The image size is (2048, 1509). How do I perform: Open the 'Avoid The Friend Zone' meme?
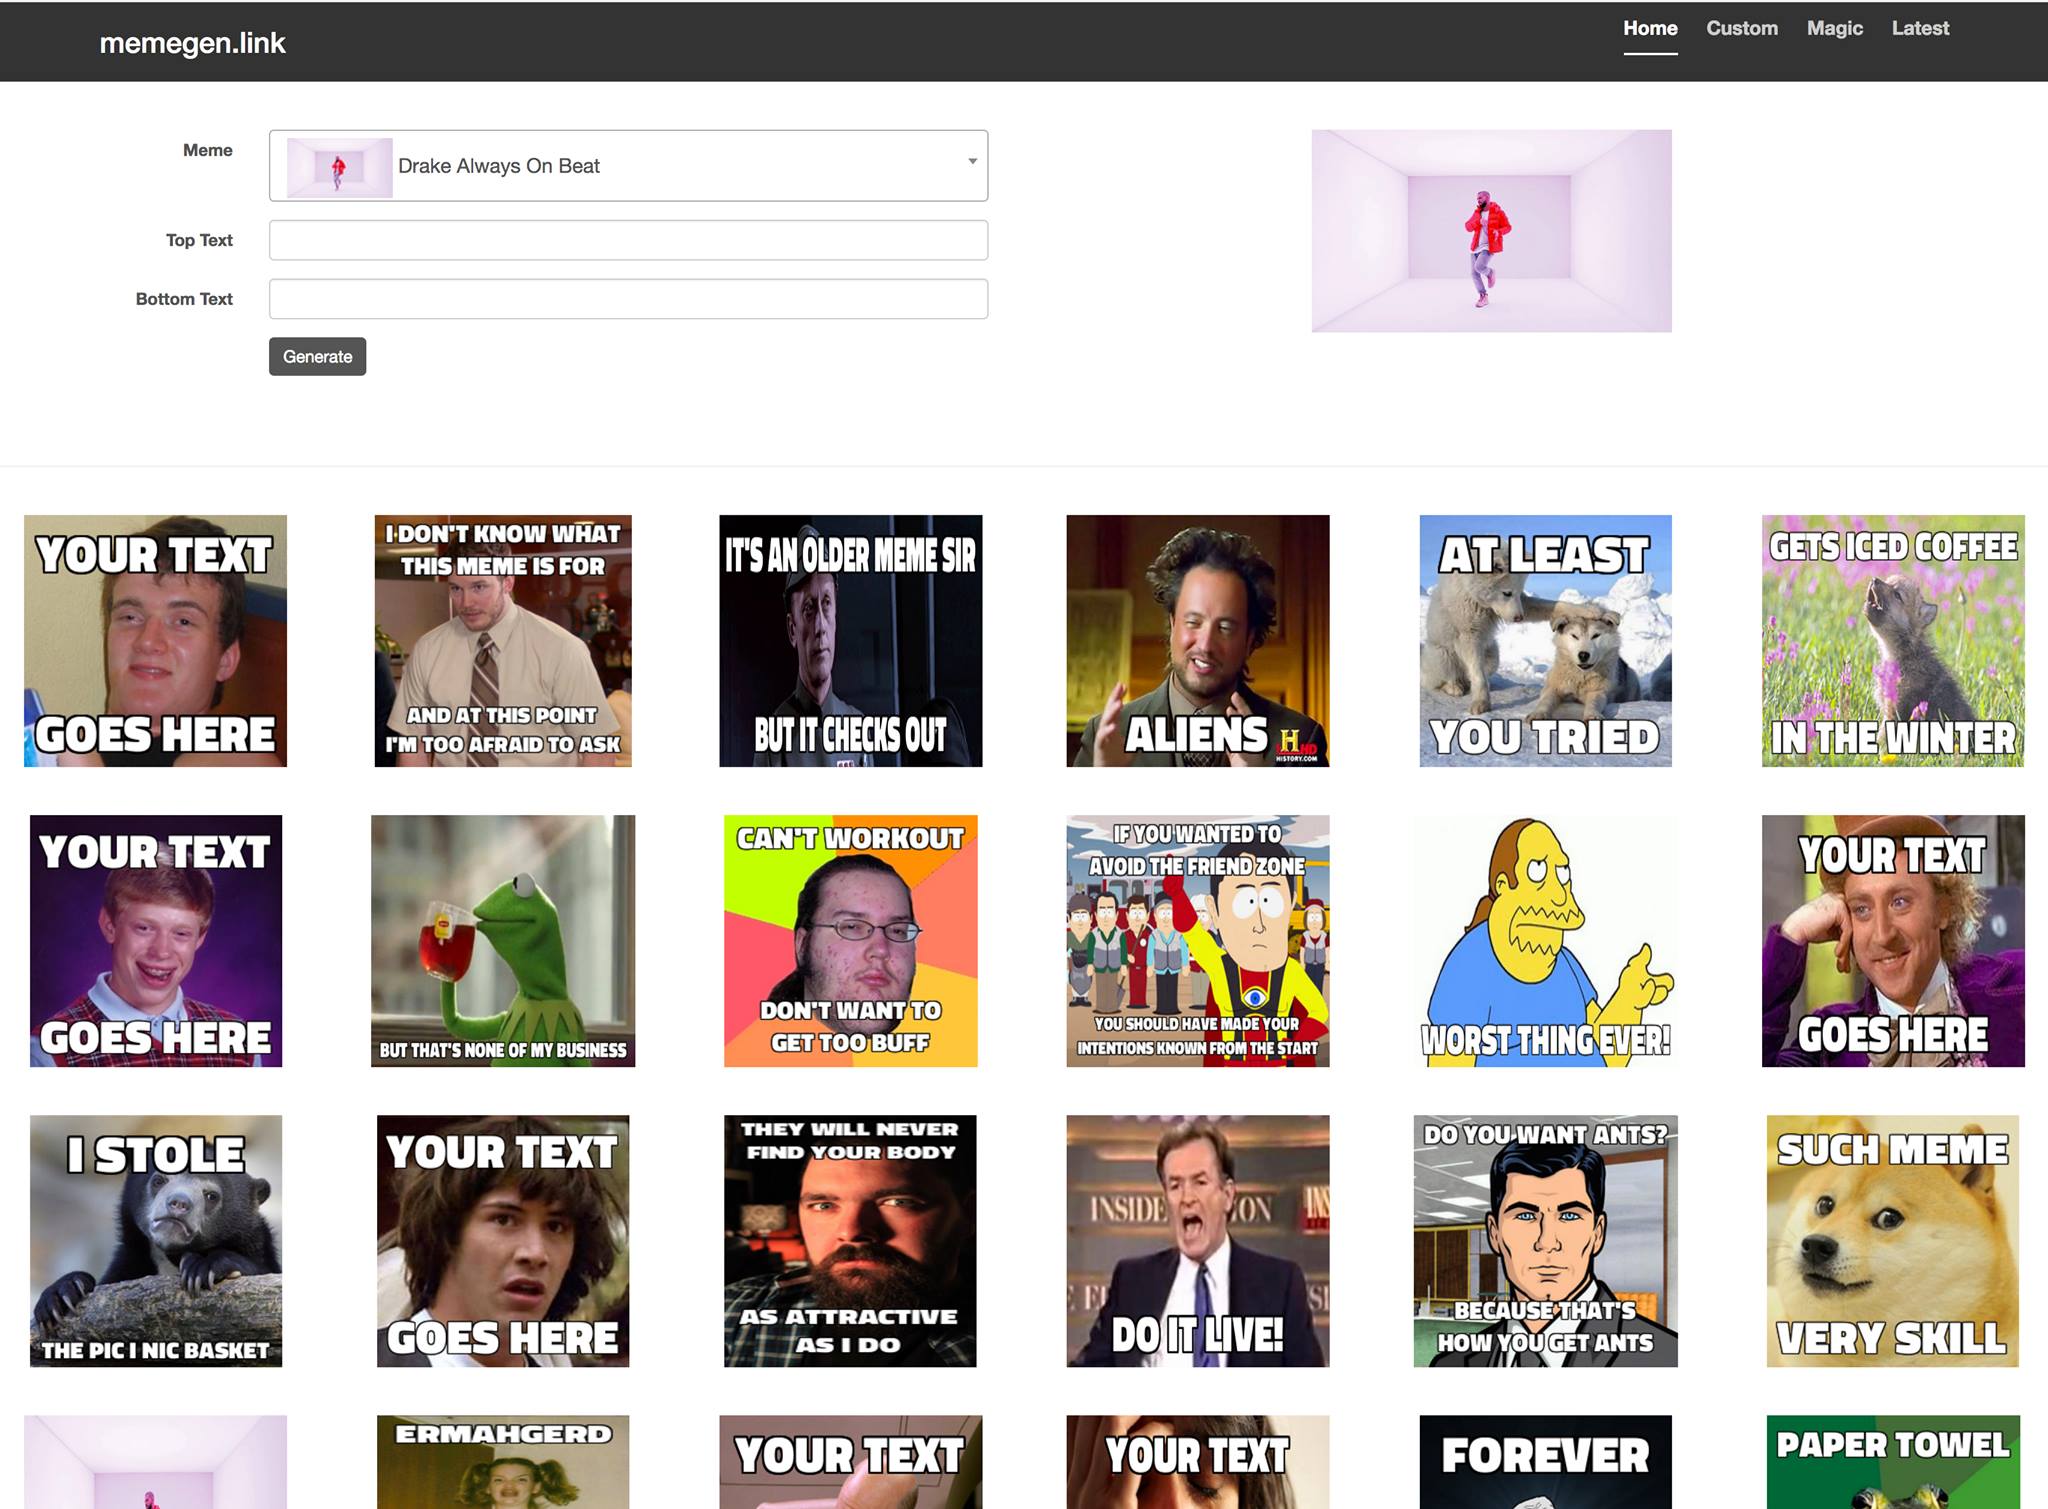pyautogui.click(x=1198, y=941)
